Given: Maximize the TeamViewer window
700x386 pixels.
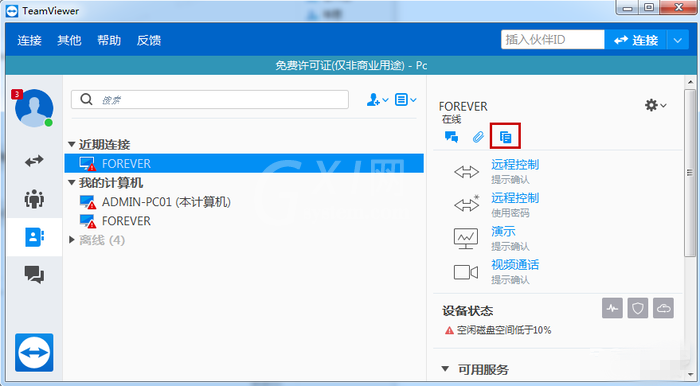Looking at the screenshot, I should tap(649, 8).
